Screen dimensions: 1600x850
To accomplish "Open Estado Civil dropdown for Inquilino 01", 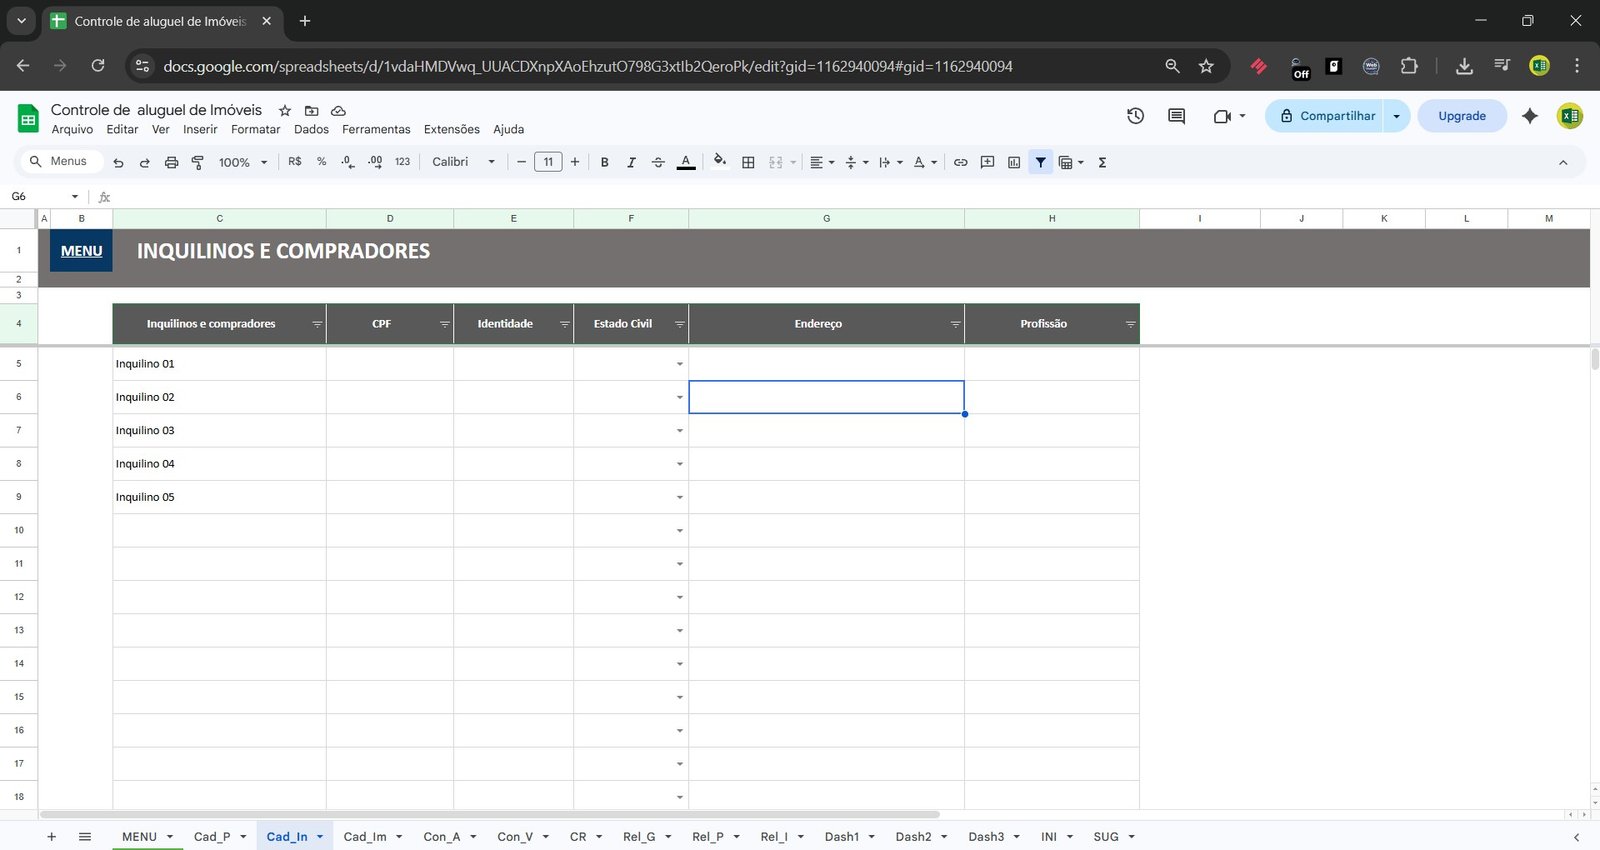I will pos(680,364).
